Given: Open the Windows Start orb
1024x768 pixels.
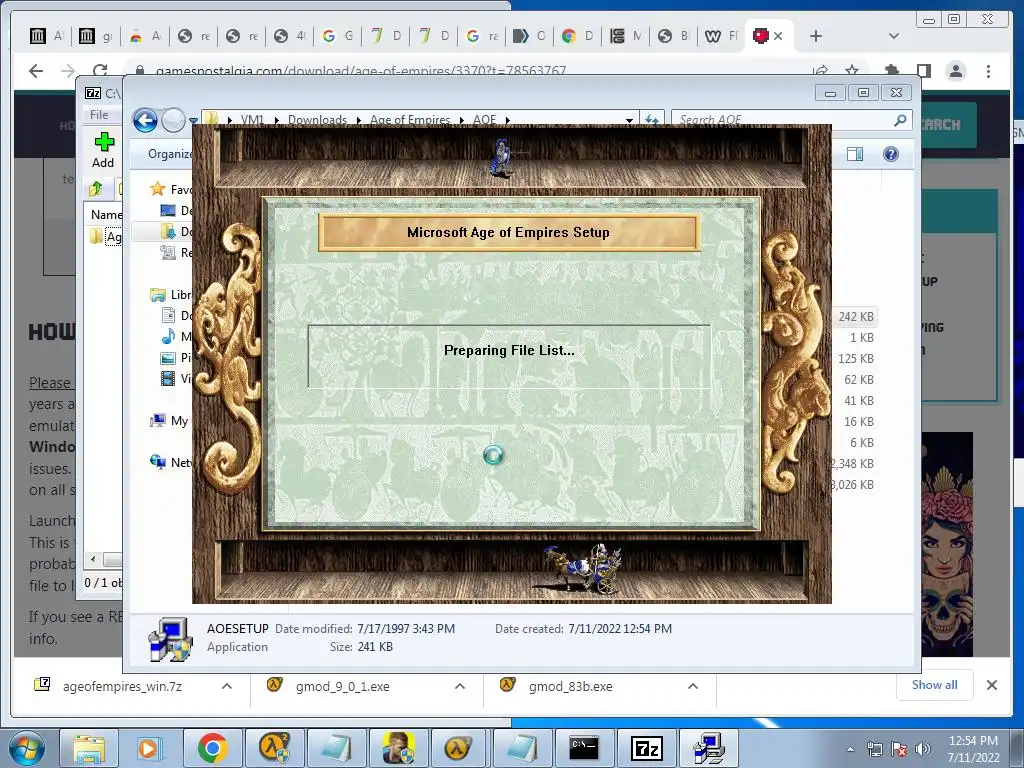Looking at the screenshot, I should [26, 748].
